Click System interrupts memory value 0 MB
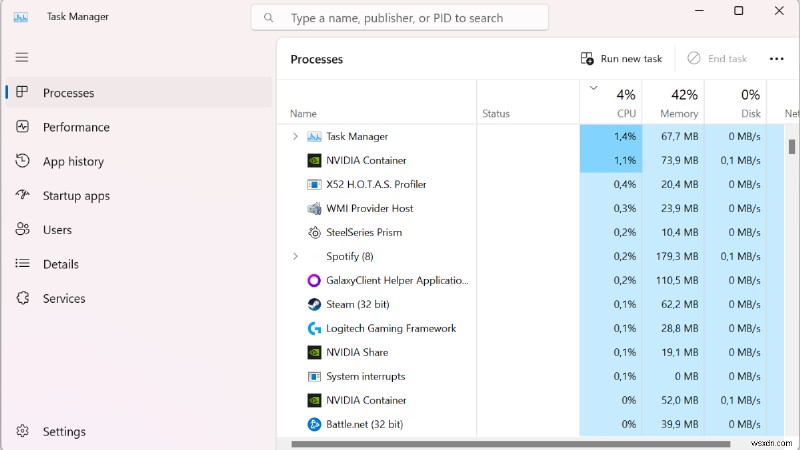 [x=686, y=377]
